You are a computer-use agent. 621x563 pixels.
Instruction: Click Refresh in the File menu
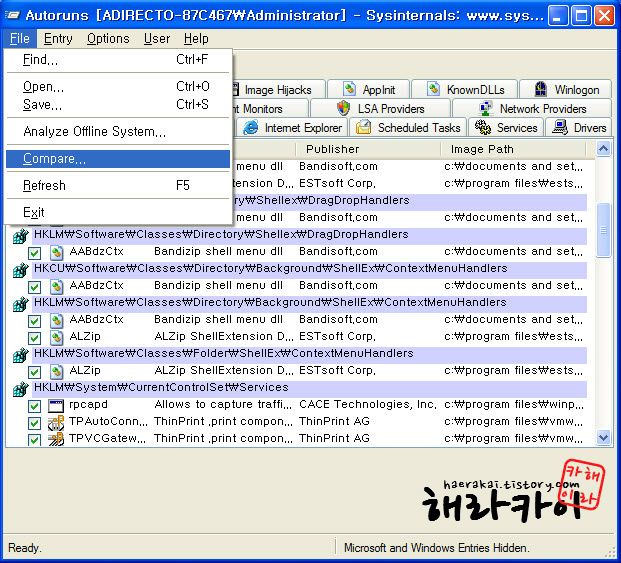[x=118, y=185]
